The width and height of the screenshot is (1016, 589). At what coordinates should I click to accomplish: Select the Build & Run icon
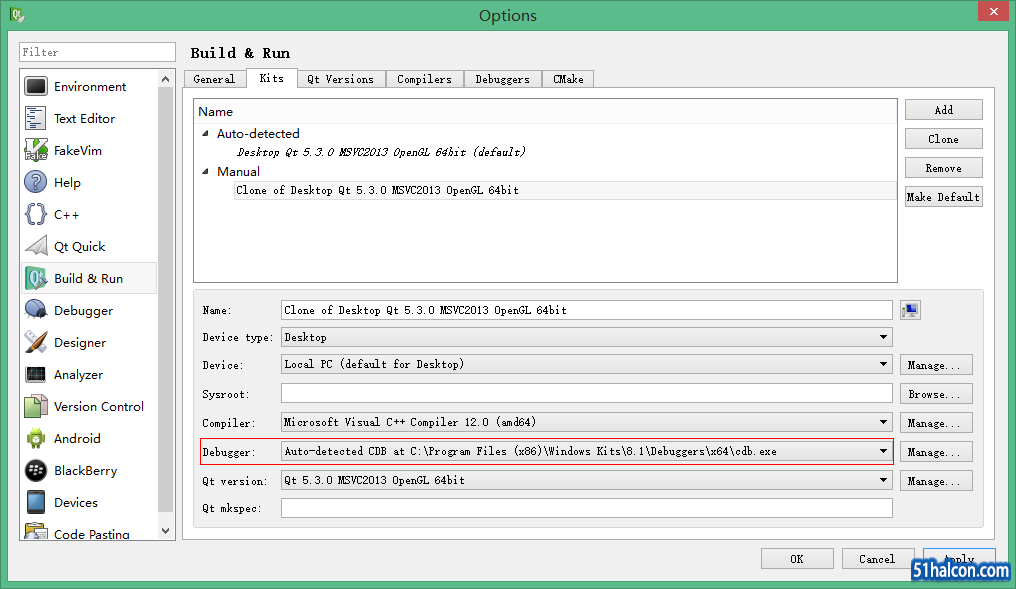[36, 279]
